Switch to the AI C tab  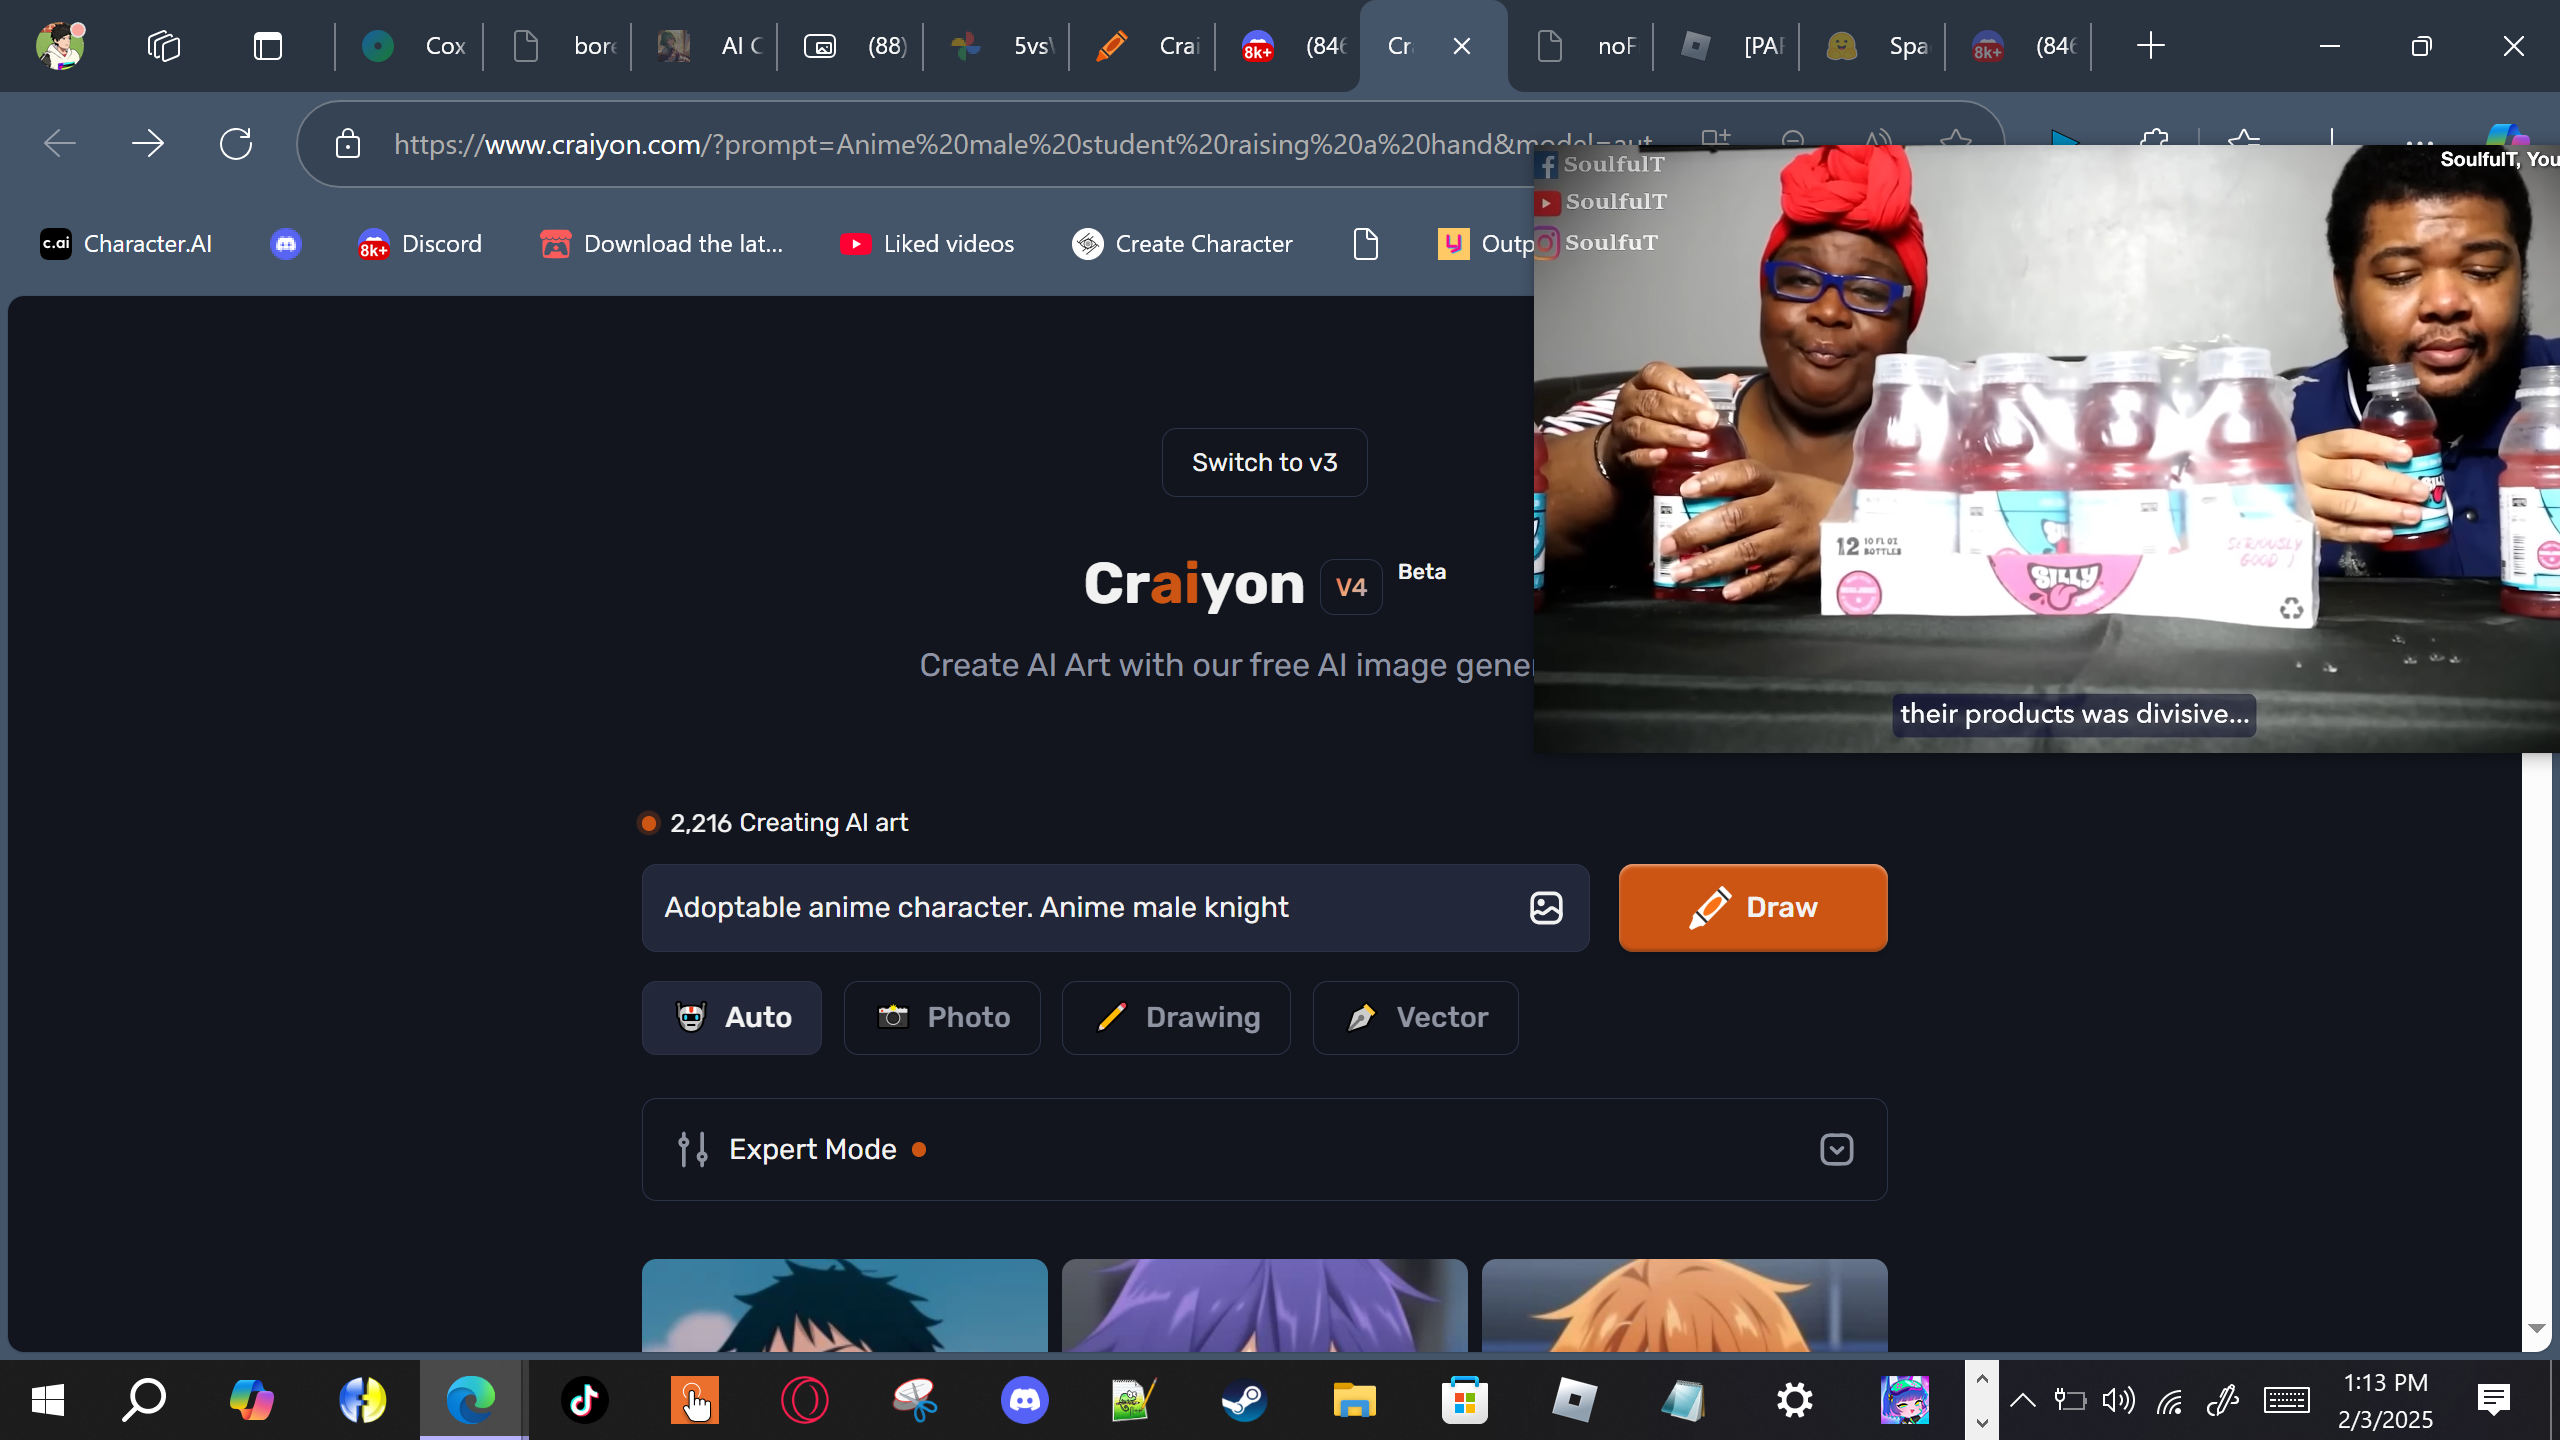click(708, 46)
